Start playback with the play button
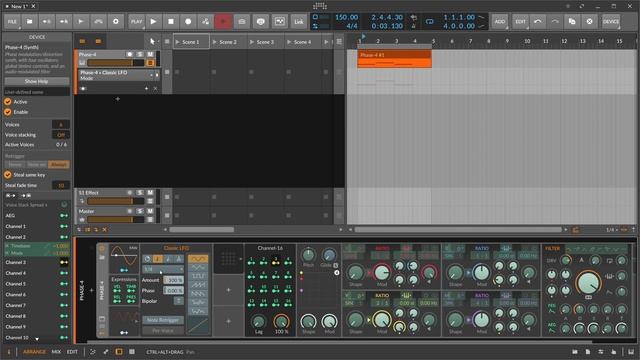The image size is (640, 360). (153, 22)
